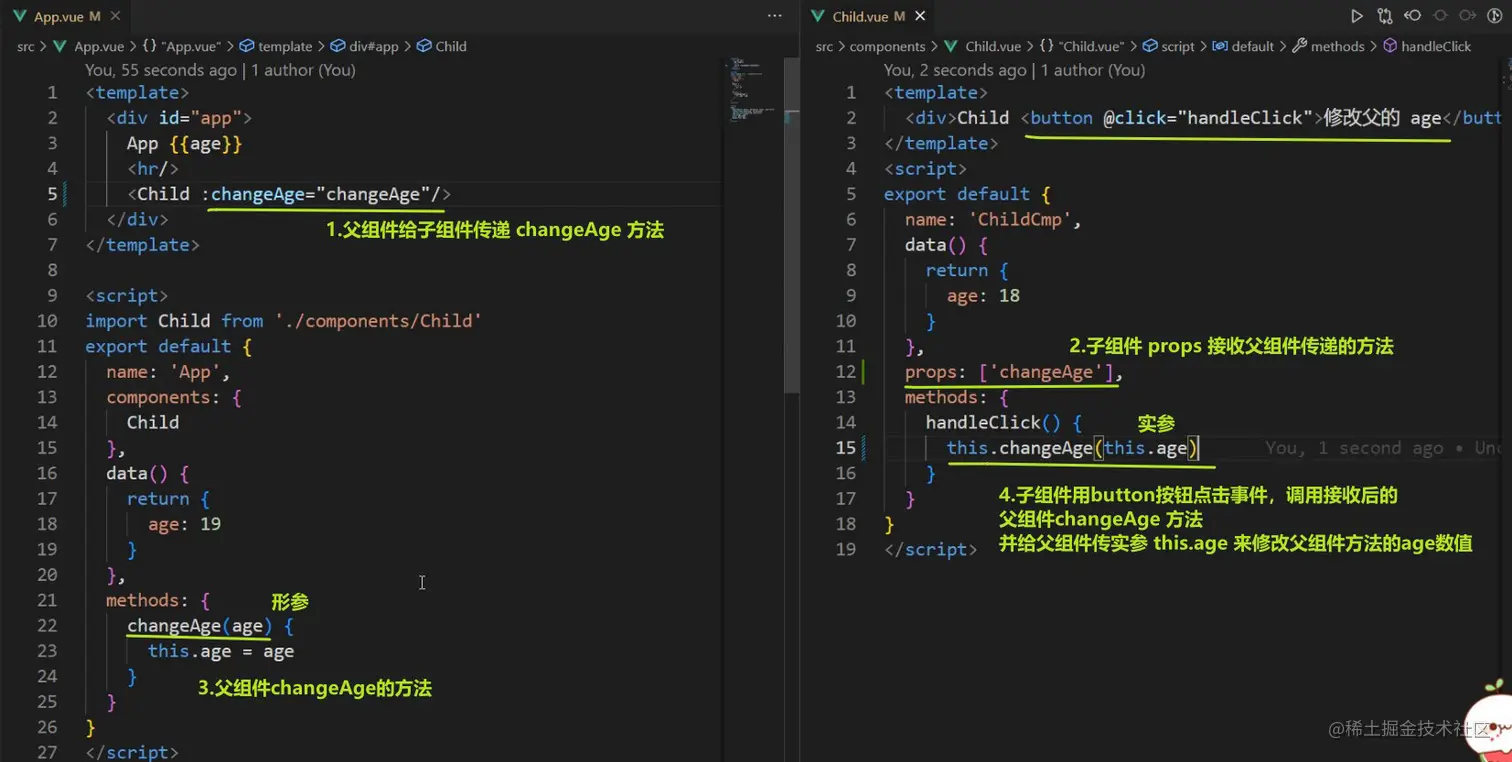Open the "You, 55 seconds ago" CodeLens link
This screenshot has height=762, width=1512.
161,70
